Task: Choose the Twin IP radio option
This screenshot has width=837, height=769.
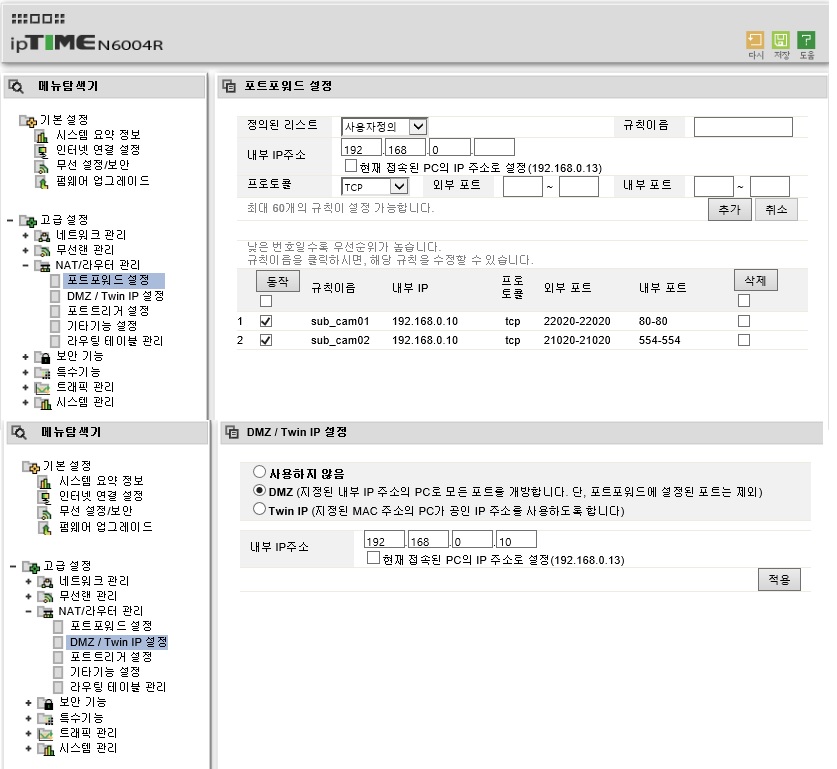Action: (x=259, y=509)
